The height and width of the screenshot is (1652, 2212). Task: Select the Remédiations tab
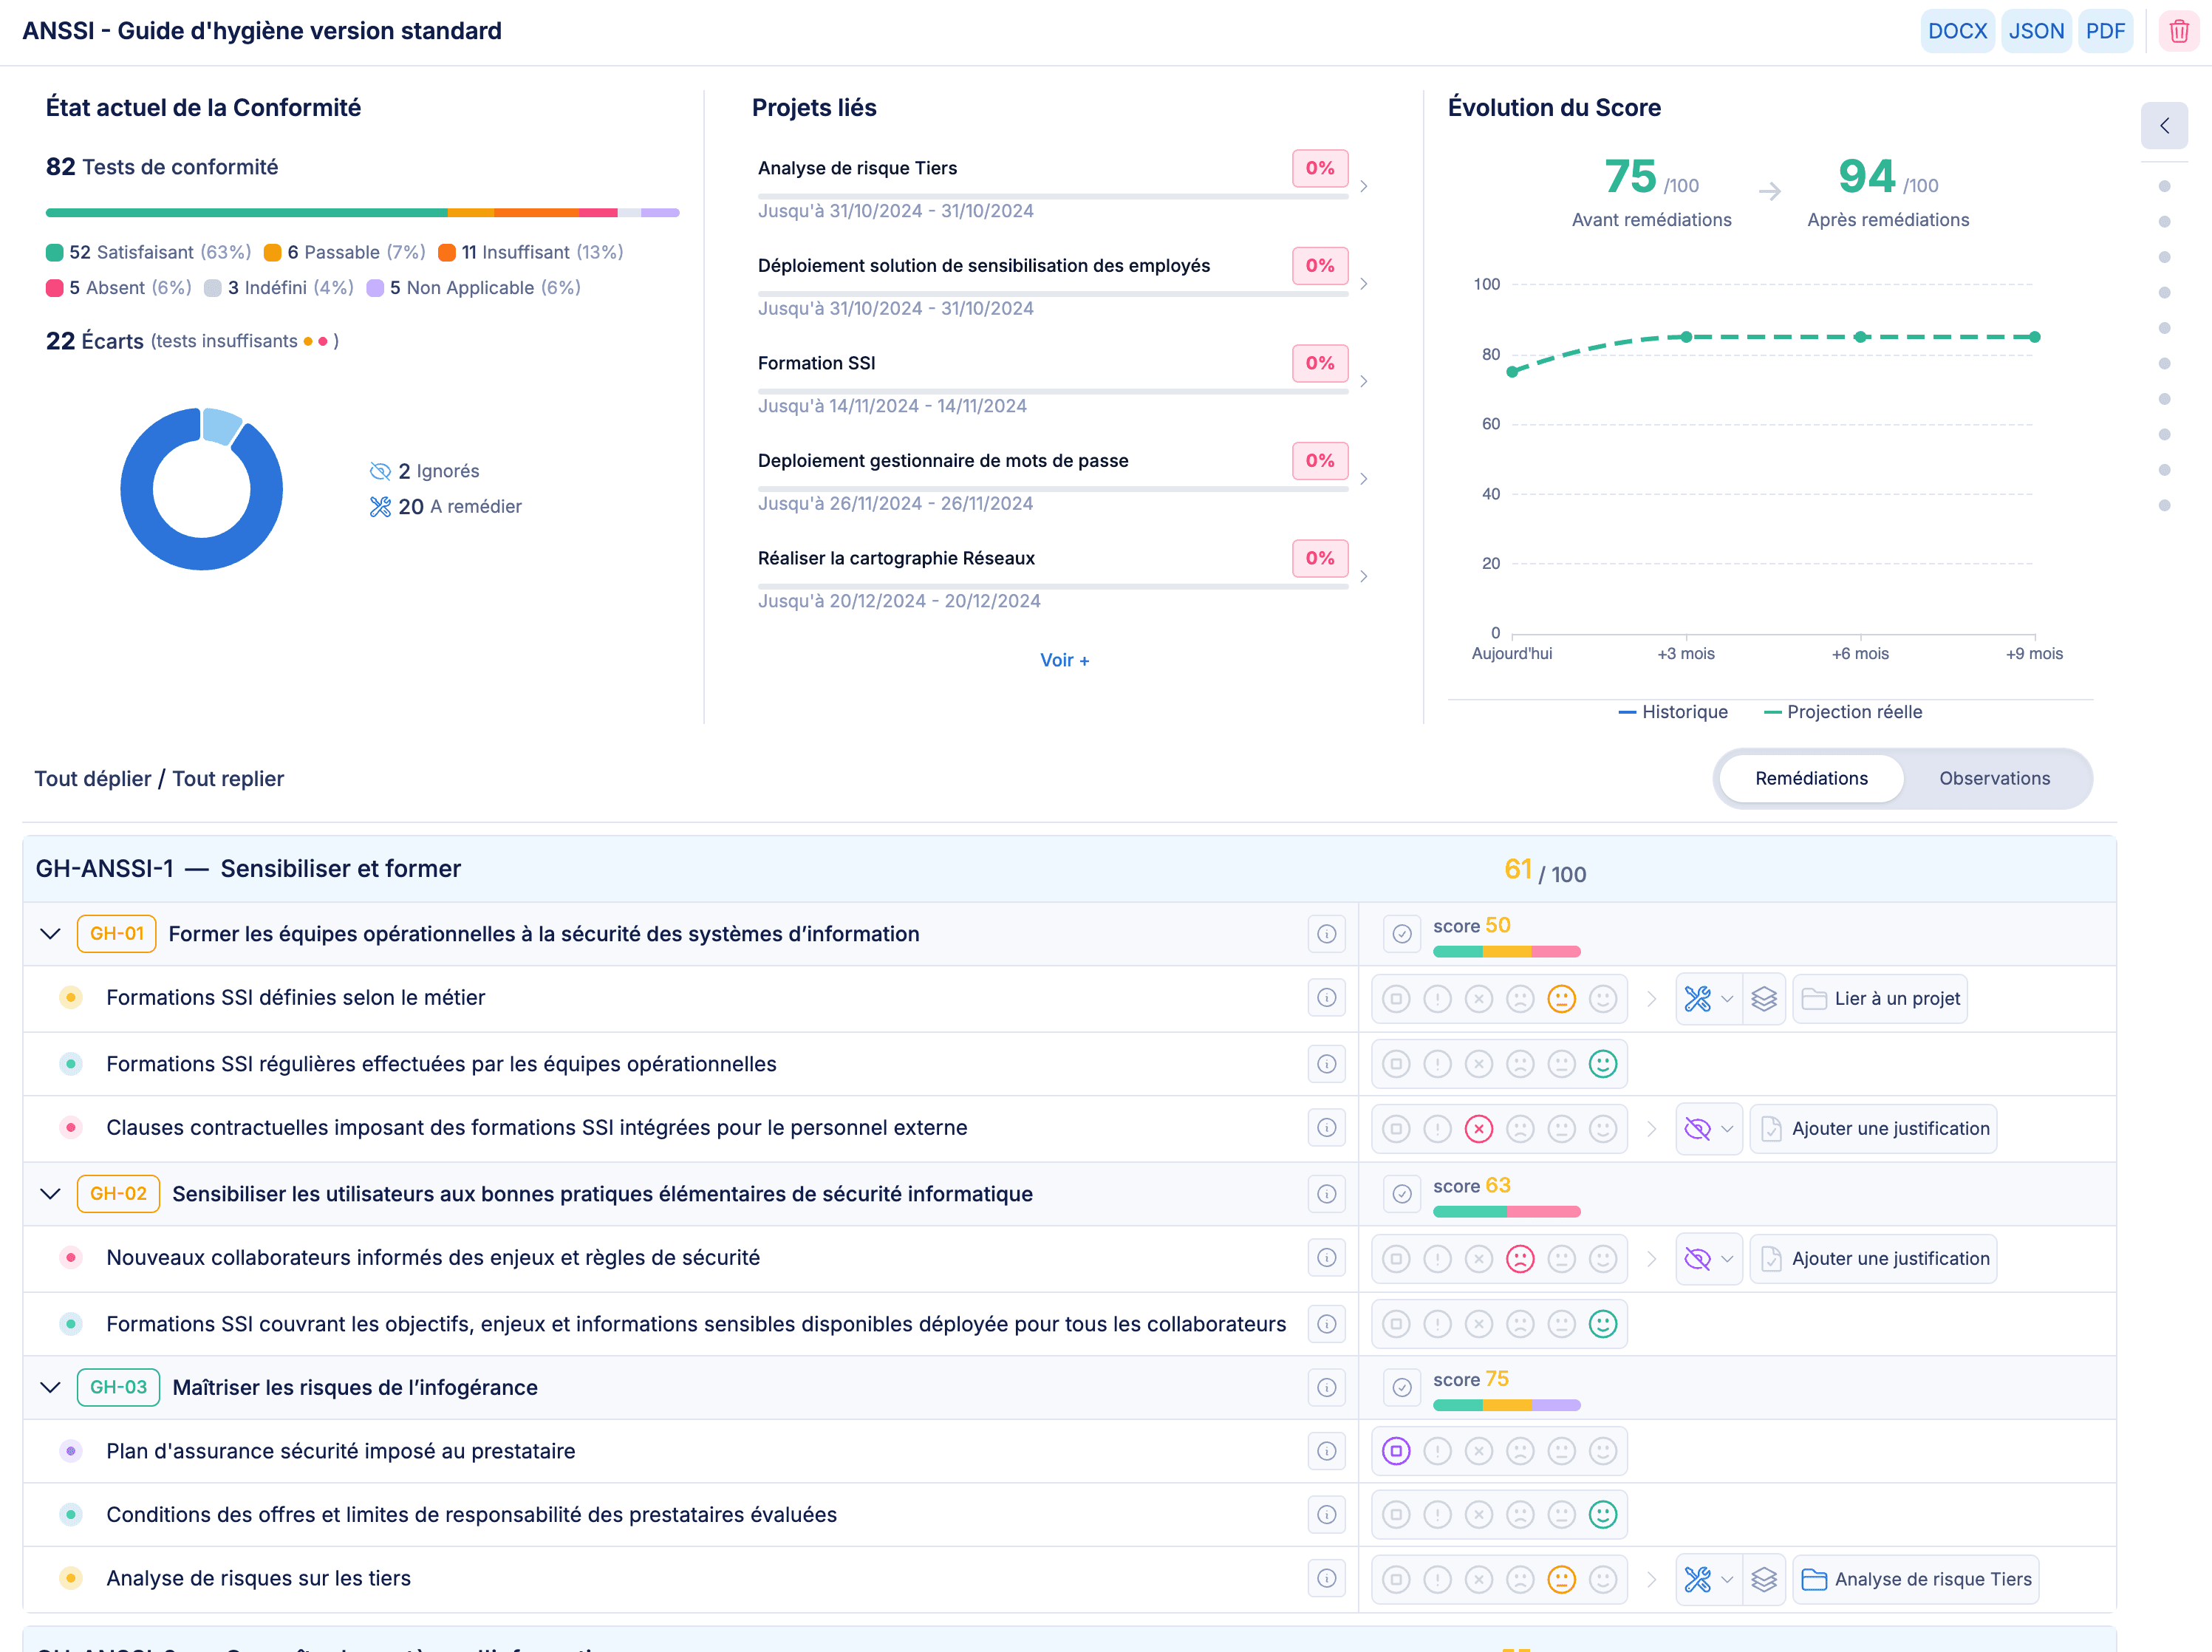[1812, 778]
